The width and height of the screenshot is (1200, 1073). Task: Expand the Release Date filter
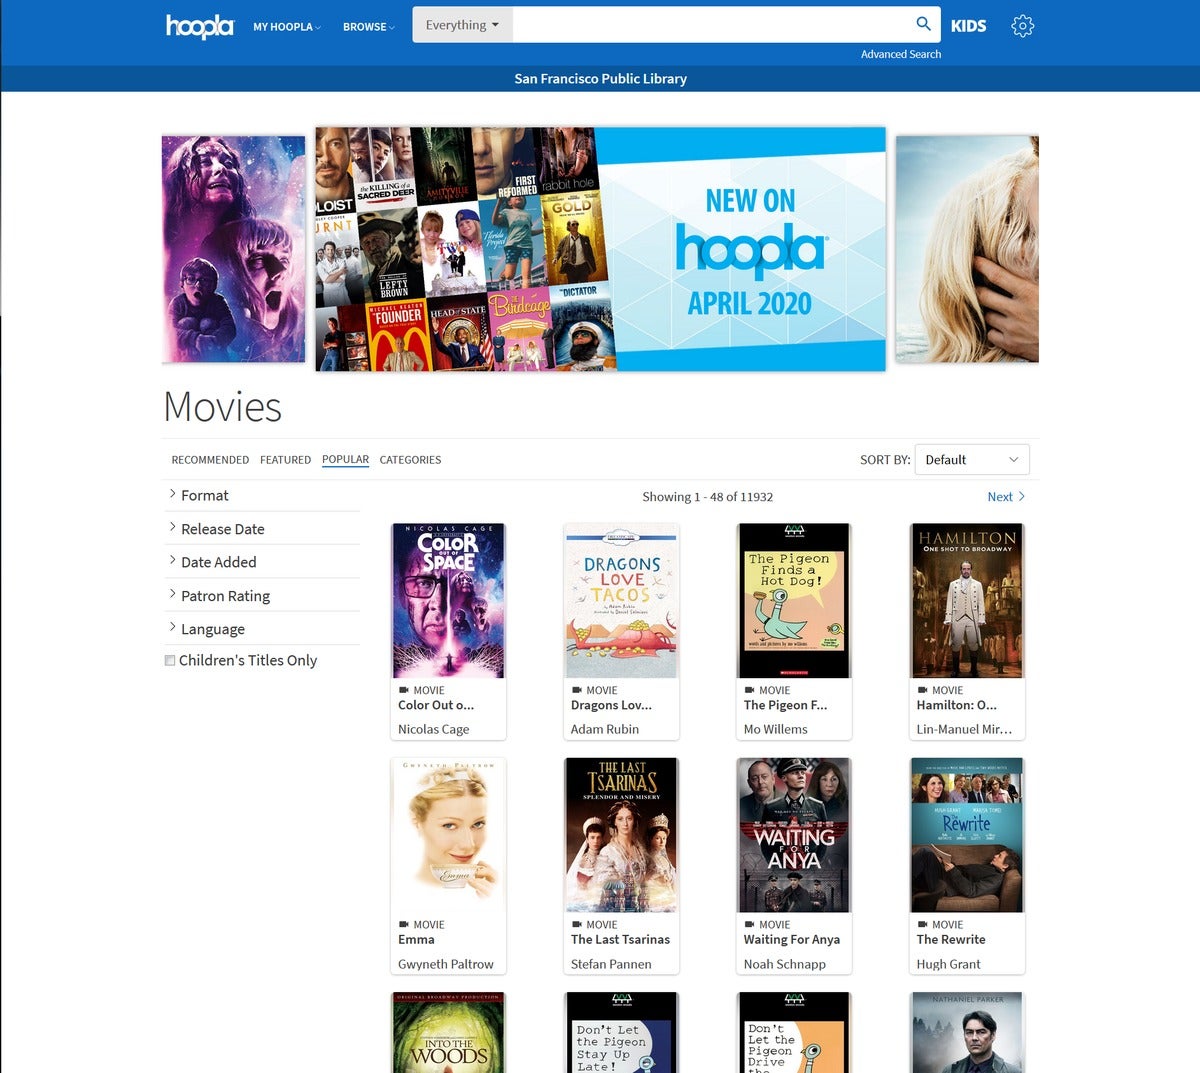coord(261,529)
